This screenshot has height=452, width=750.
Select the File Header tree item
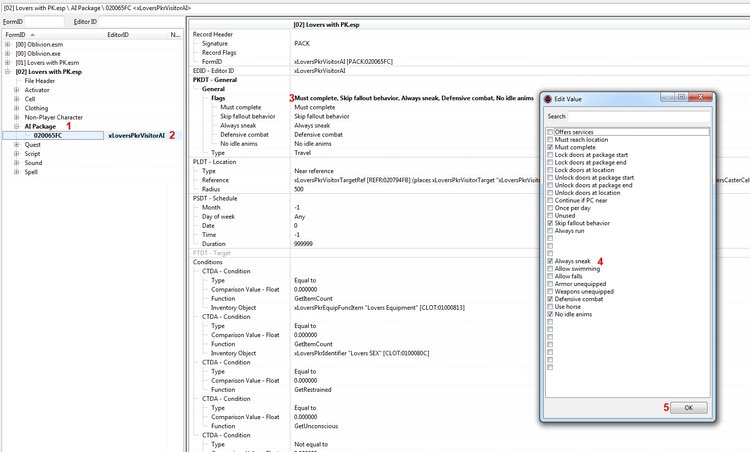click(40, 81)
